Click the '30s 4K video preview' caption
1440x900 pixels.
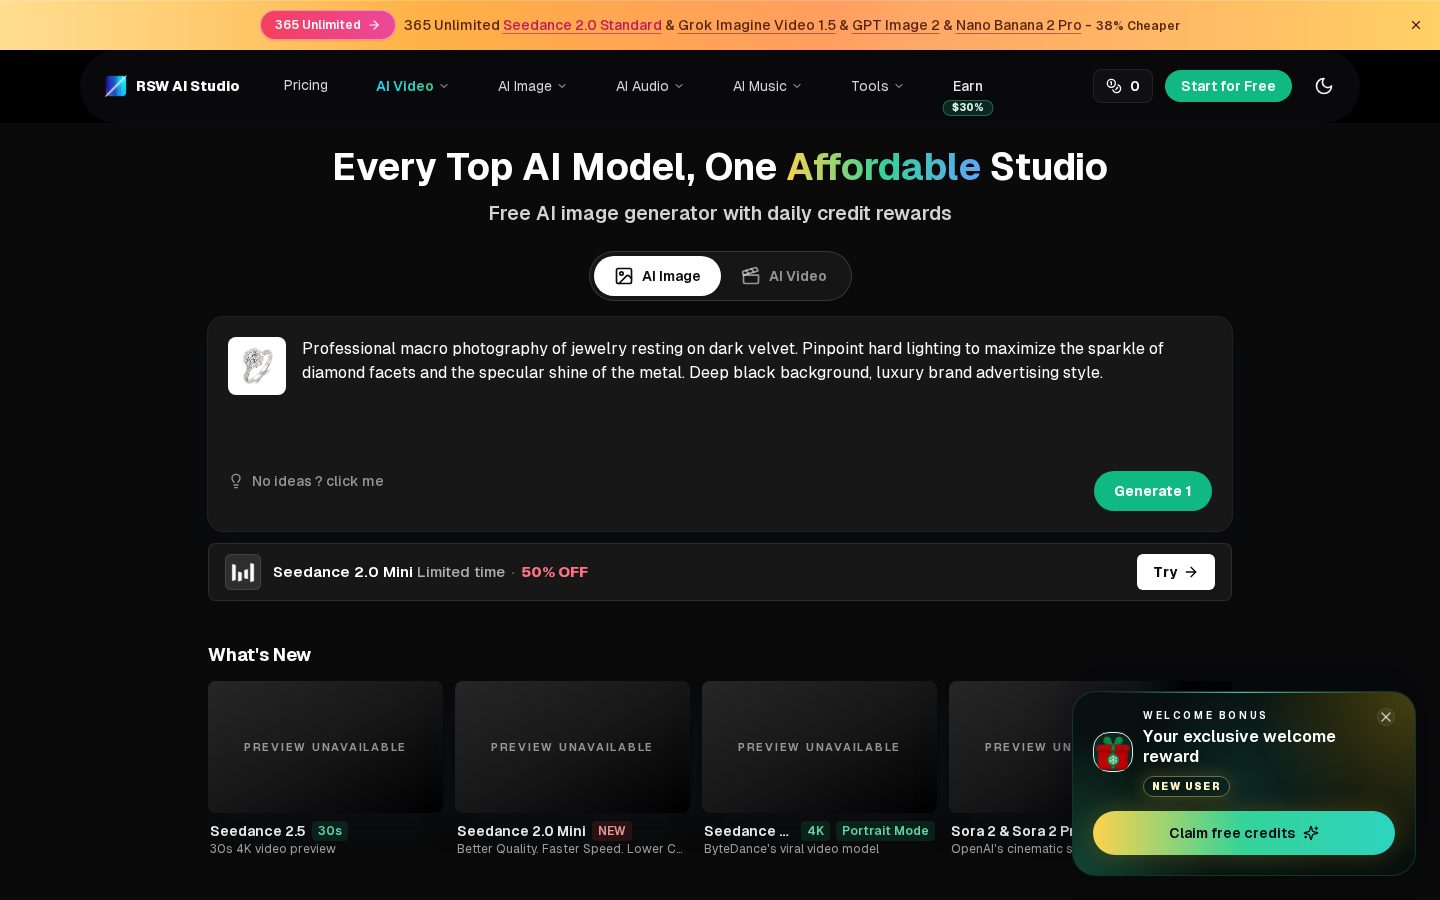point(273,849)
